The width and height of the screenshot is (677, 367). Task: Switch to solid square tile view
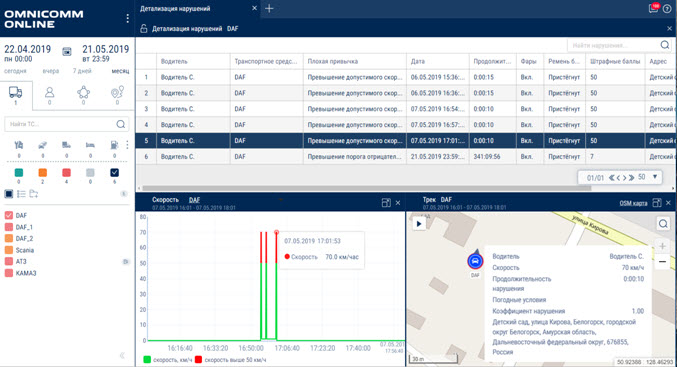[9, 194]
